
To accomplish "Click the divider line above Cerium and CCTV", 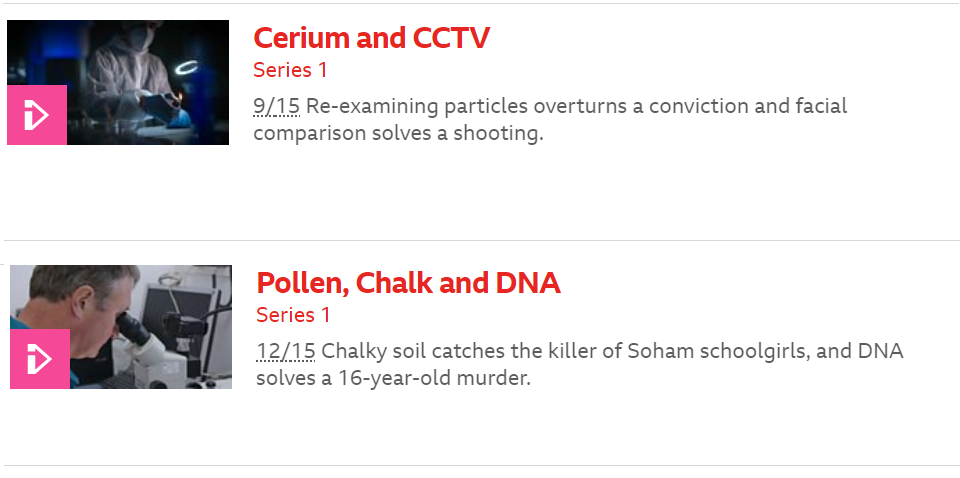I will [480, 3].
